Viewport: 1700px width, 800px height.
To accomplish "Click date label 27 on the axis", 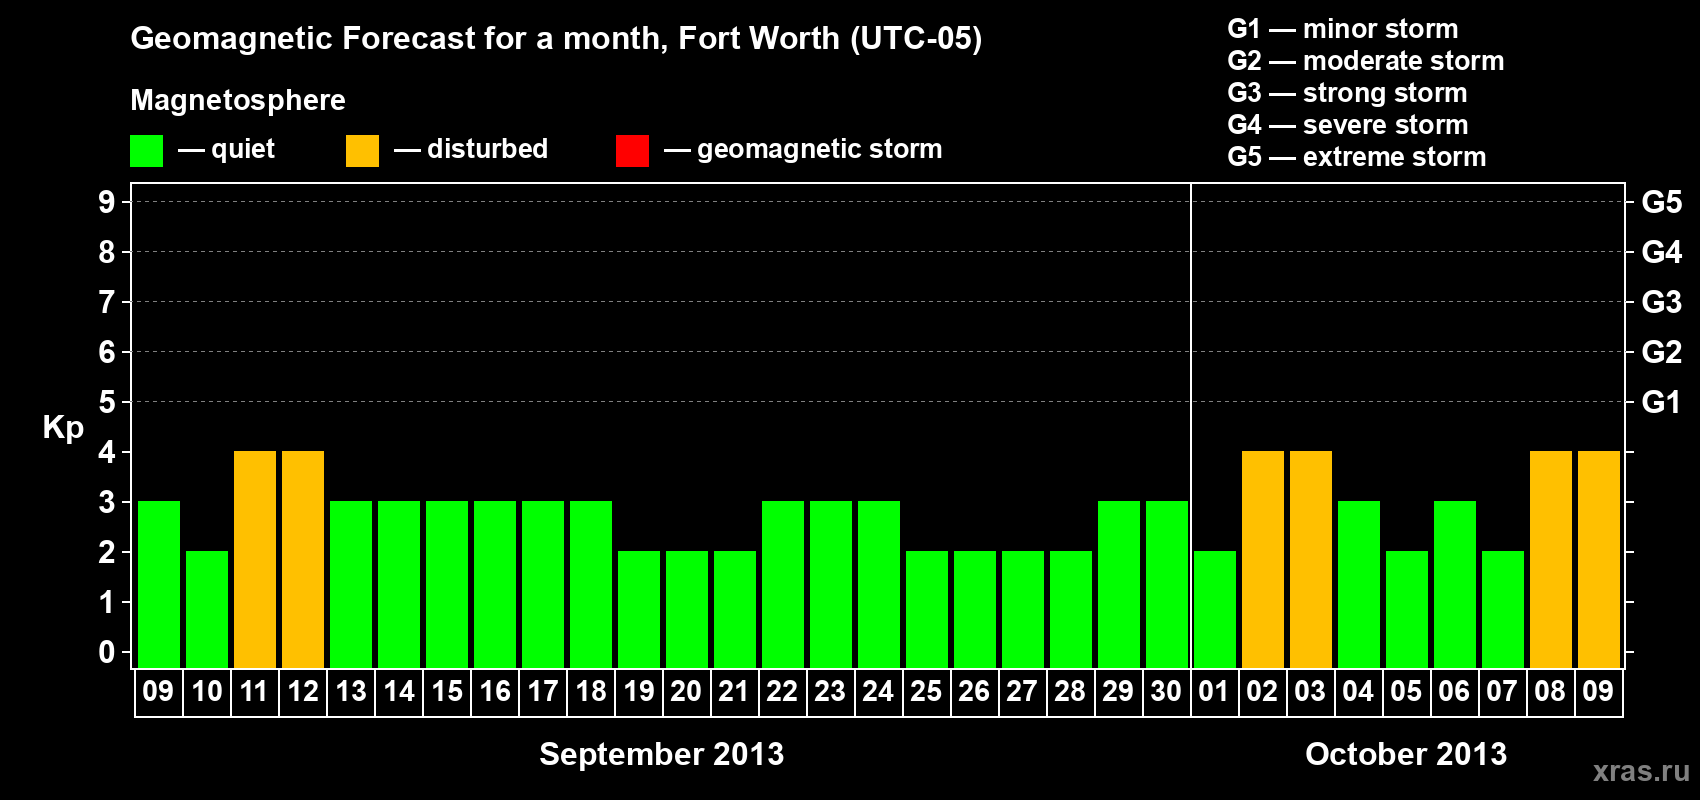I will 1023,692.
